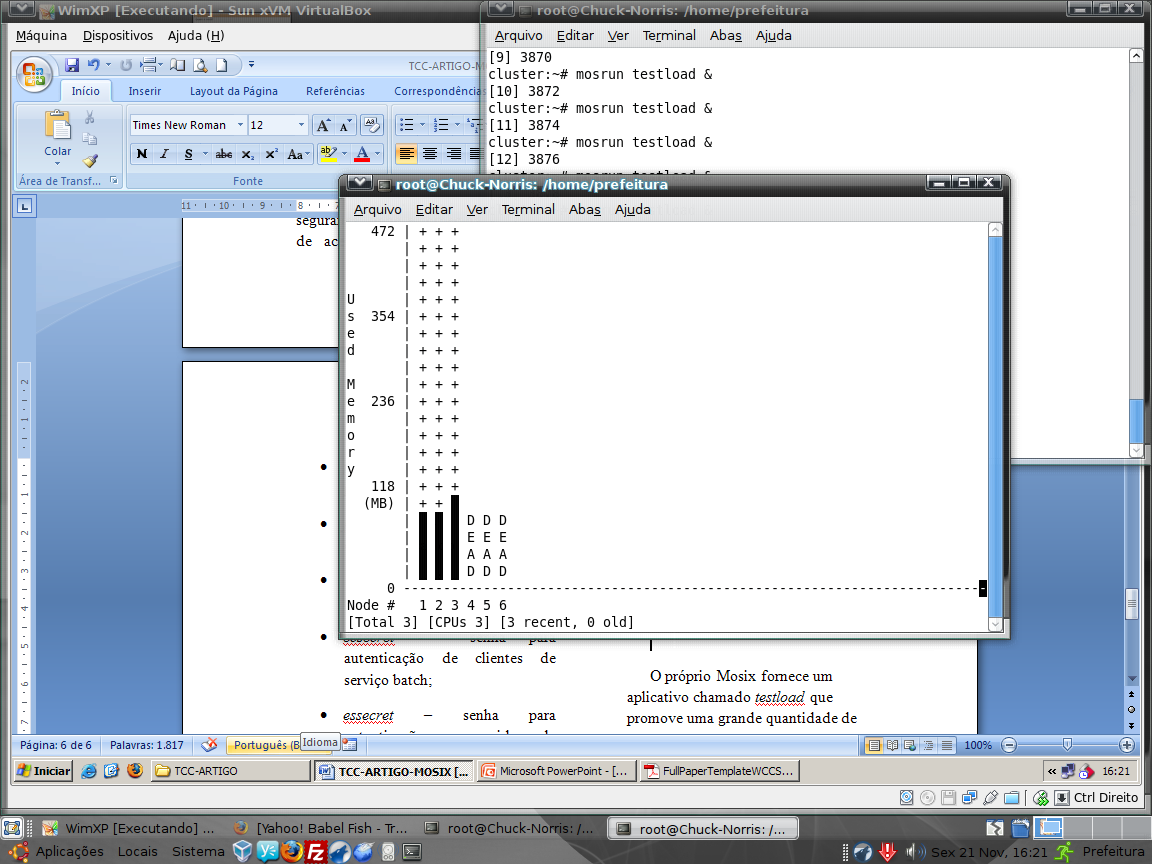Click the center text alignment icon
Viewport: 1152px width, 864px height.
click(x=430, y=154)
